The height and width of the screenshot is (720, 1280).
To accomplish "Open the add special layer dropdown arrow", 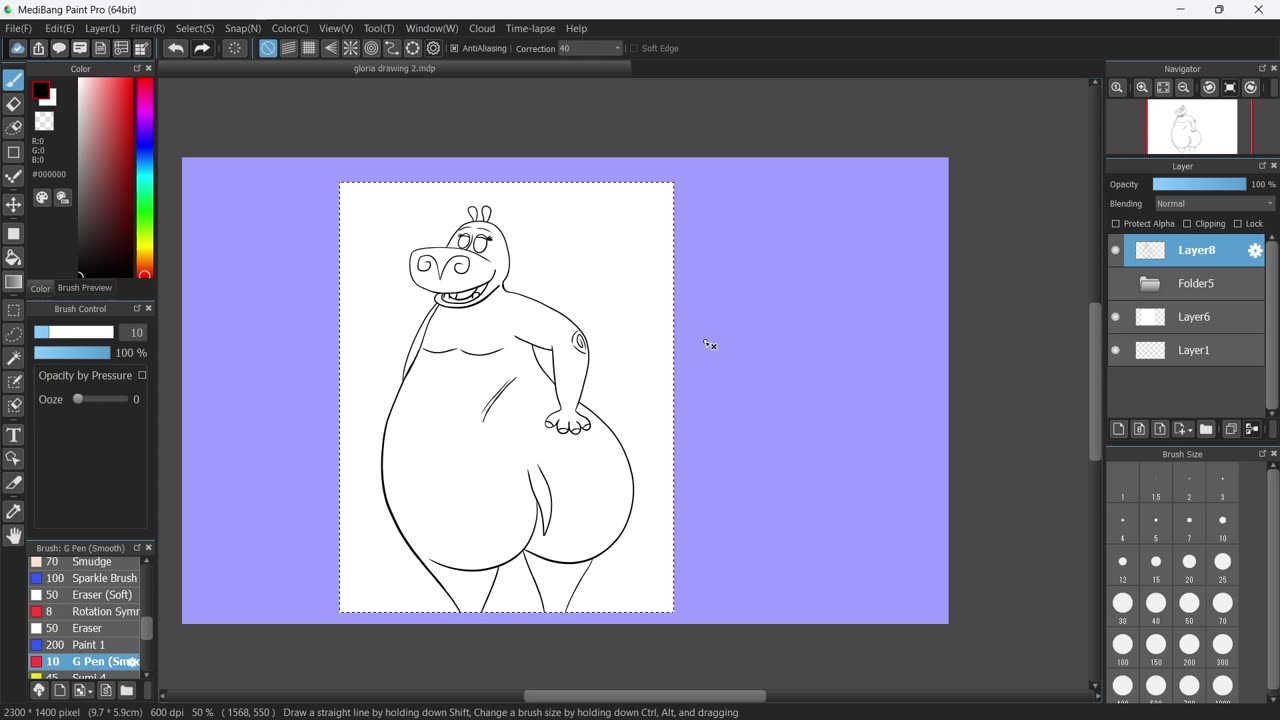I will pos(1190,430).
